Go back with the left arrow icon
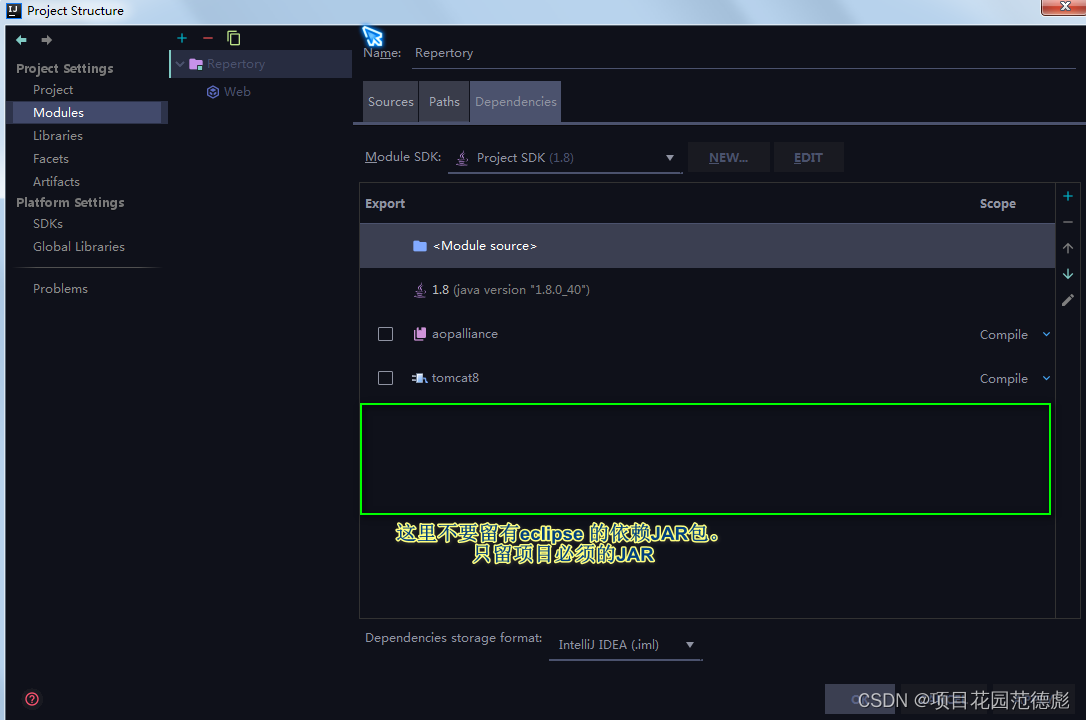The image size is (1086, 720). [21, 40]
